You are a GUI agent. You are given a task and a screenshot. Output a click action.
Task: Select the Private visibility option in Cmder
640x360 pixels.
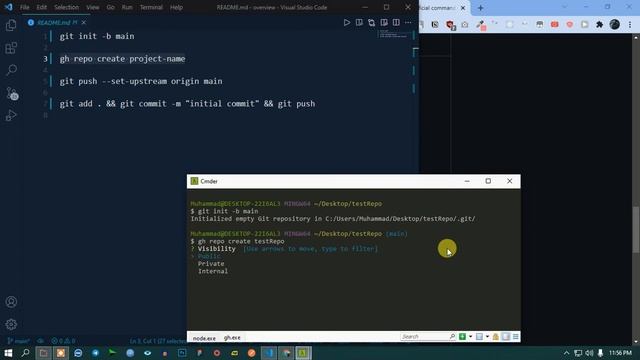pyautogui.click(x=211, y=264)
